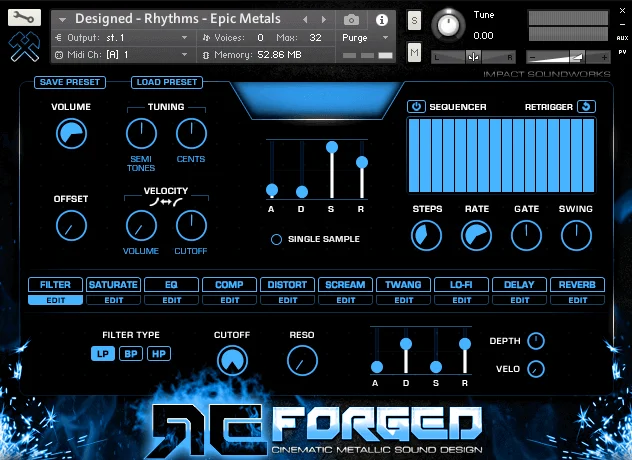The image size is (632, 460).
Task: Open the FILTER edit tab
Action: [x=56, y=300]
